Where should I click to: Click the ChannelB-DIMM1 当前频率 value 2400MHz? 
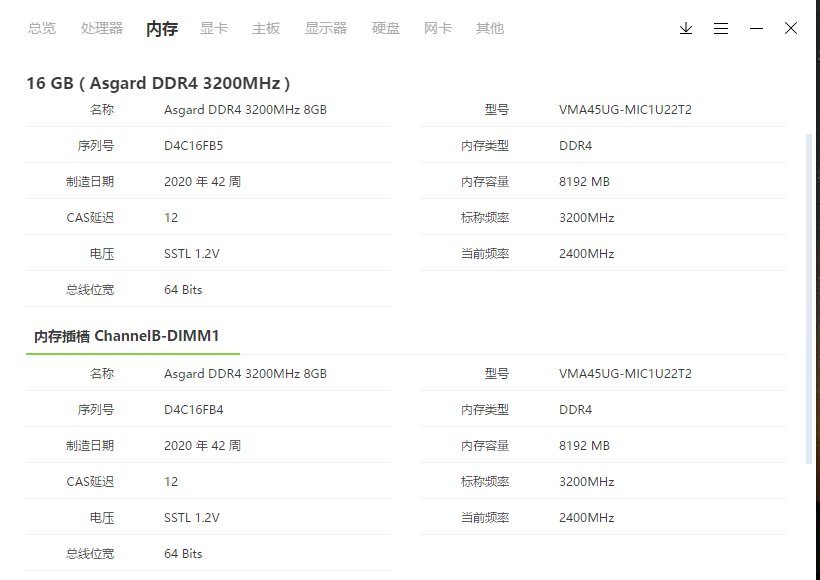pyautogui.click(x=586, y=518)
